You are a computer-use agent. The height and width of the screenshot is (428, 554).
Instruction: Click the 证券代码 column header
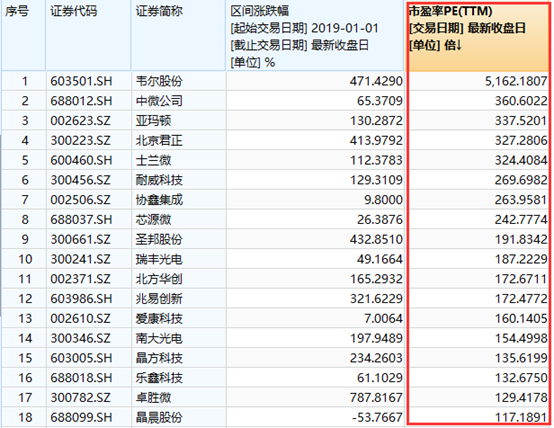point(88,36)
